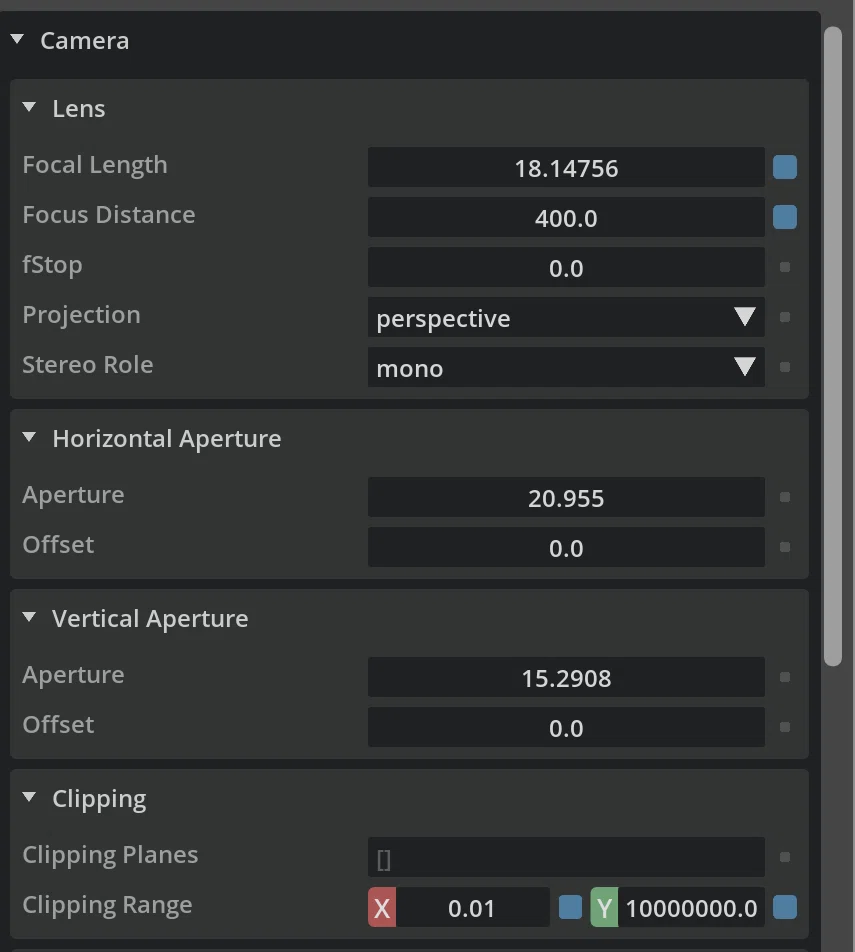The image size is (855, 952).
Task: Click gray indicator beside Vertical Aperture 15.2908
Action: click(785, 677)
